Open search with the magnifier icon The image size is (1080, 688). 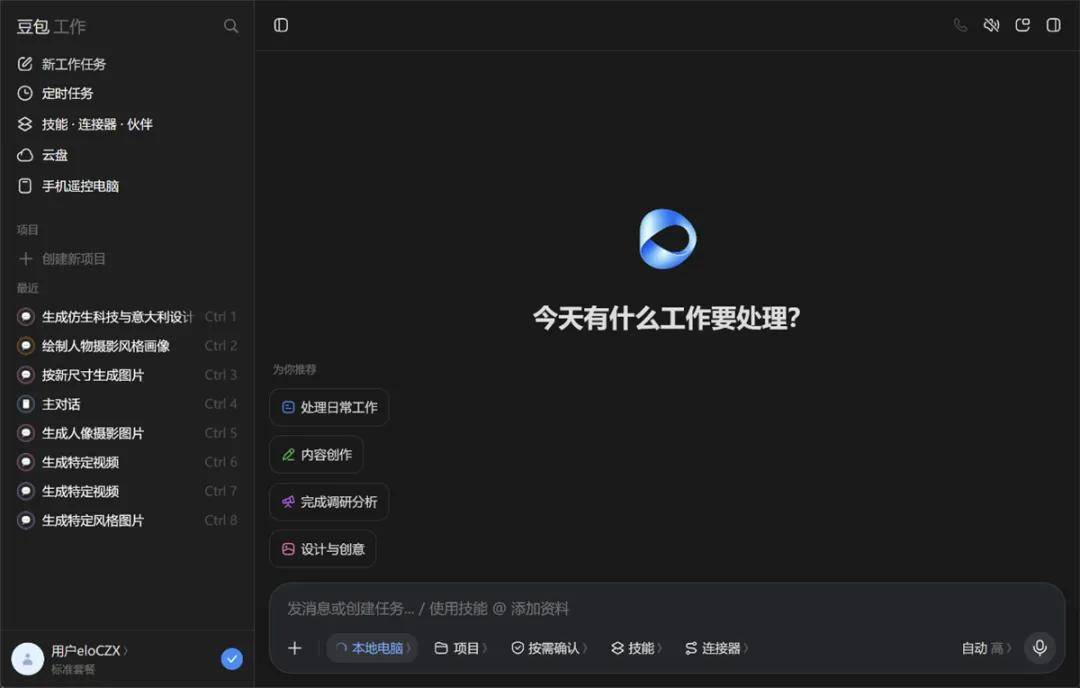click(231, 26)
